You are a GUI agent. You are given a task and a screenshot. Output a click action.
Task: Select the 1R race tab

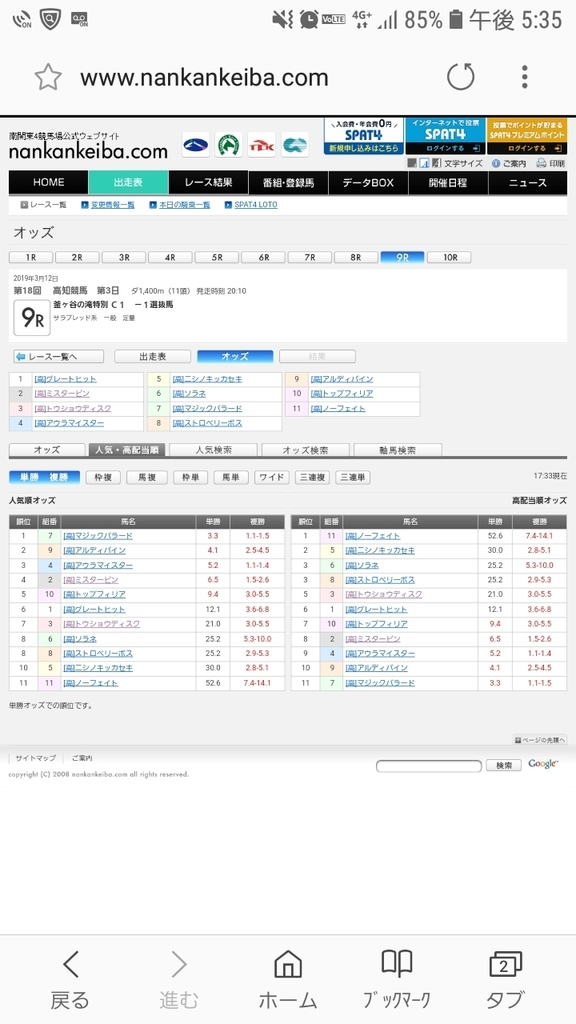[x=31, y=257]
